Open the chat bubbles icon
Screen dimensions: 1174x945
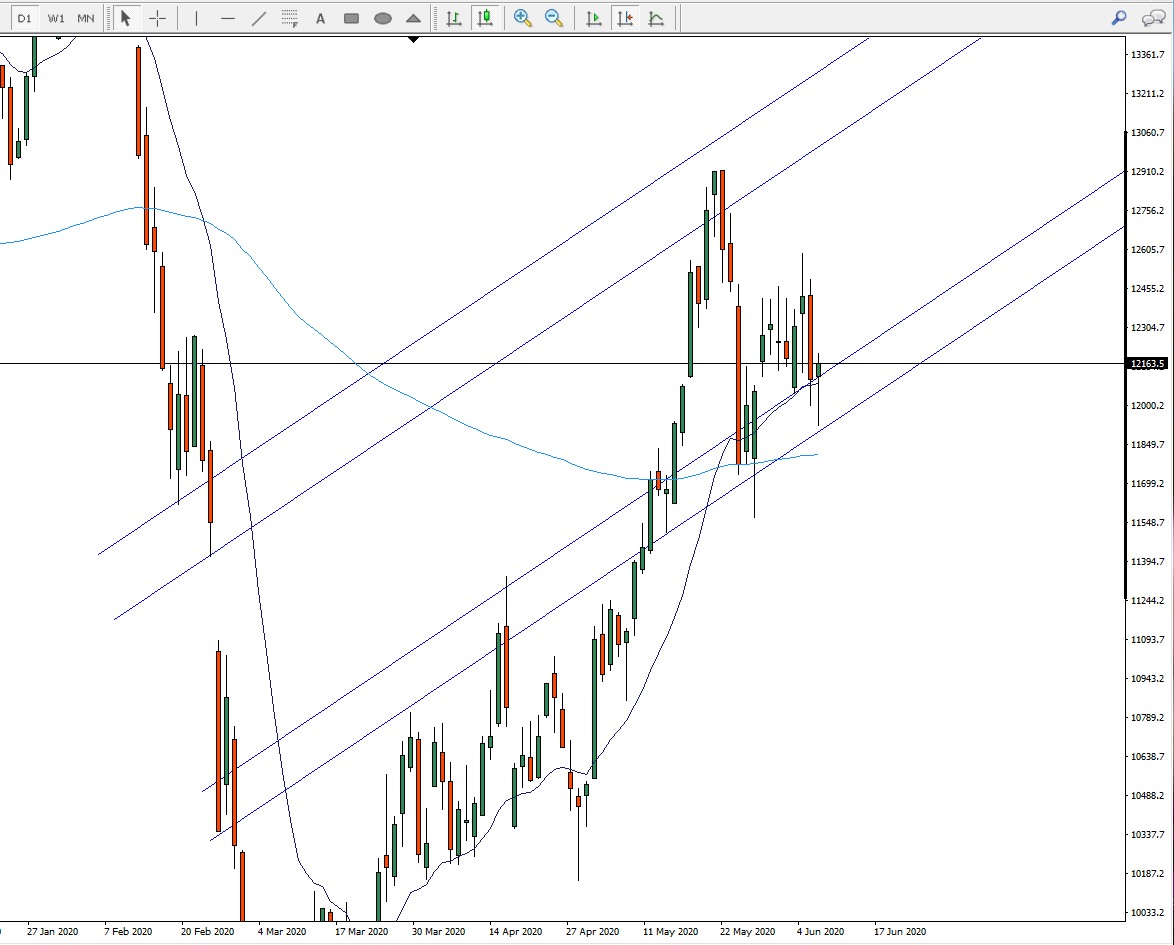pos(1152,18)
